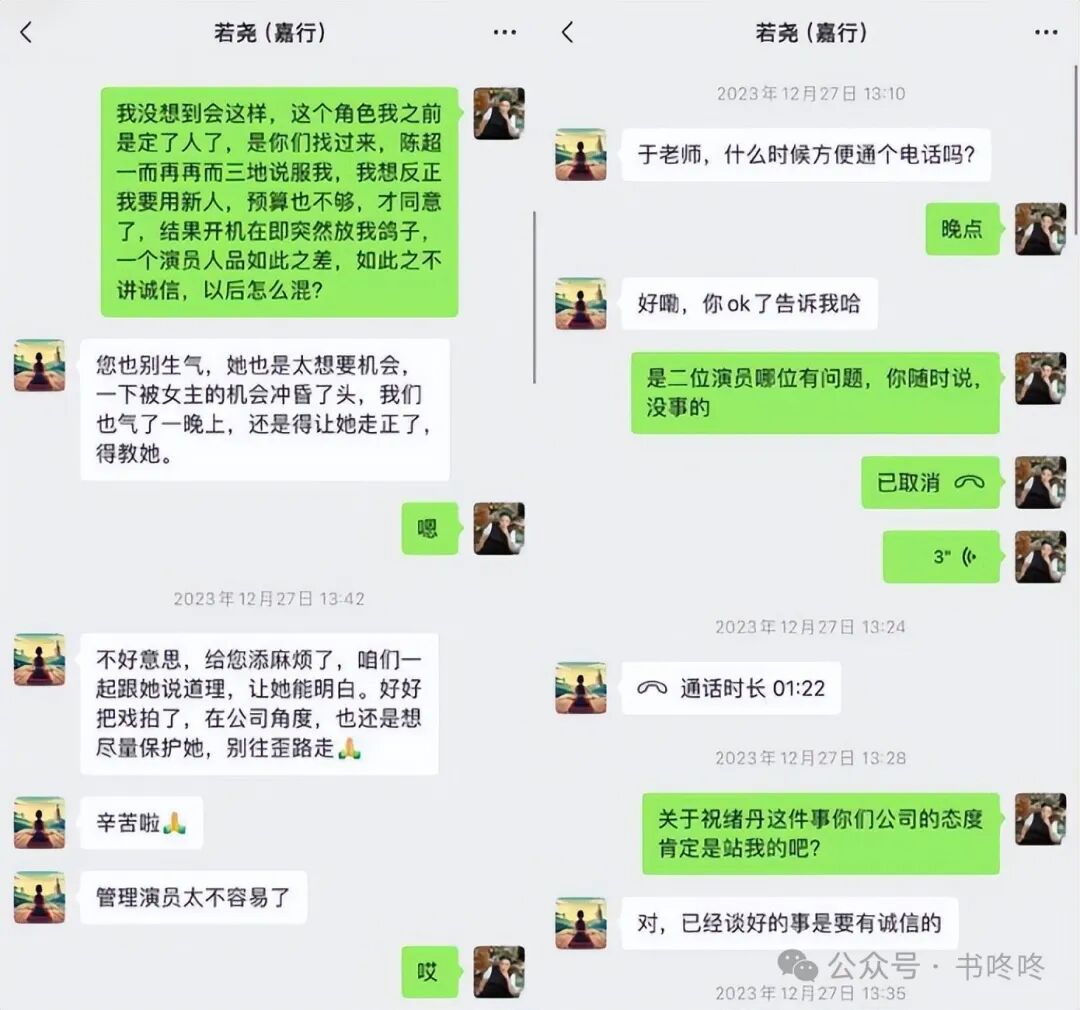
Task: Go back using left chat's back arrow
Action: pyautogui.click(x=26, y=32)
